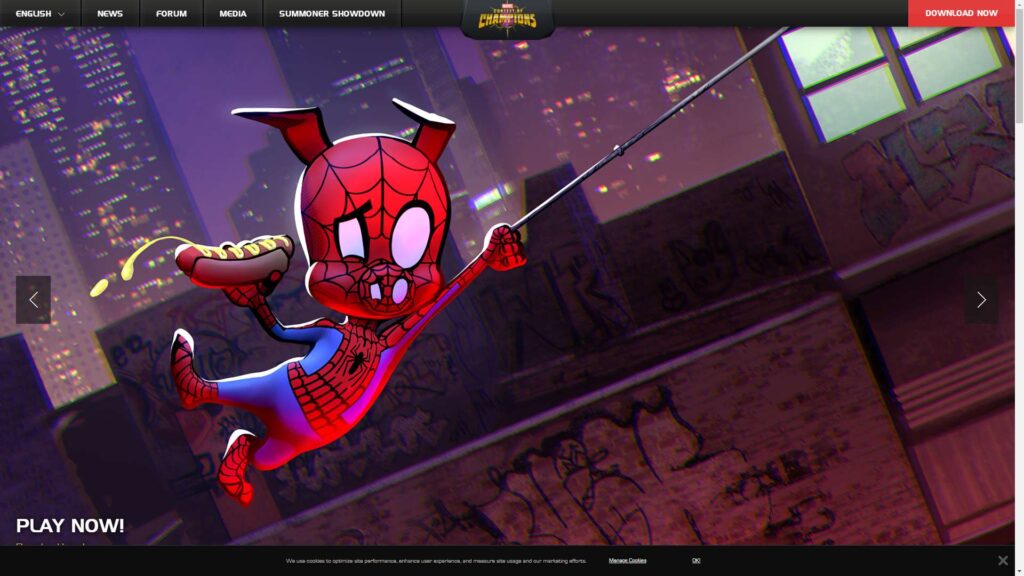Viewport: 1024px width, 576px height.
Task: Show previous slide with left arrow
Action: pyautogui.click(x=33, y=300)
